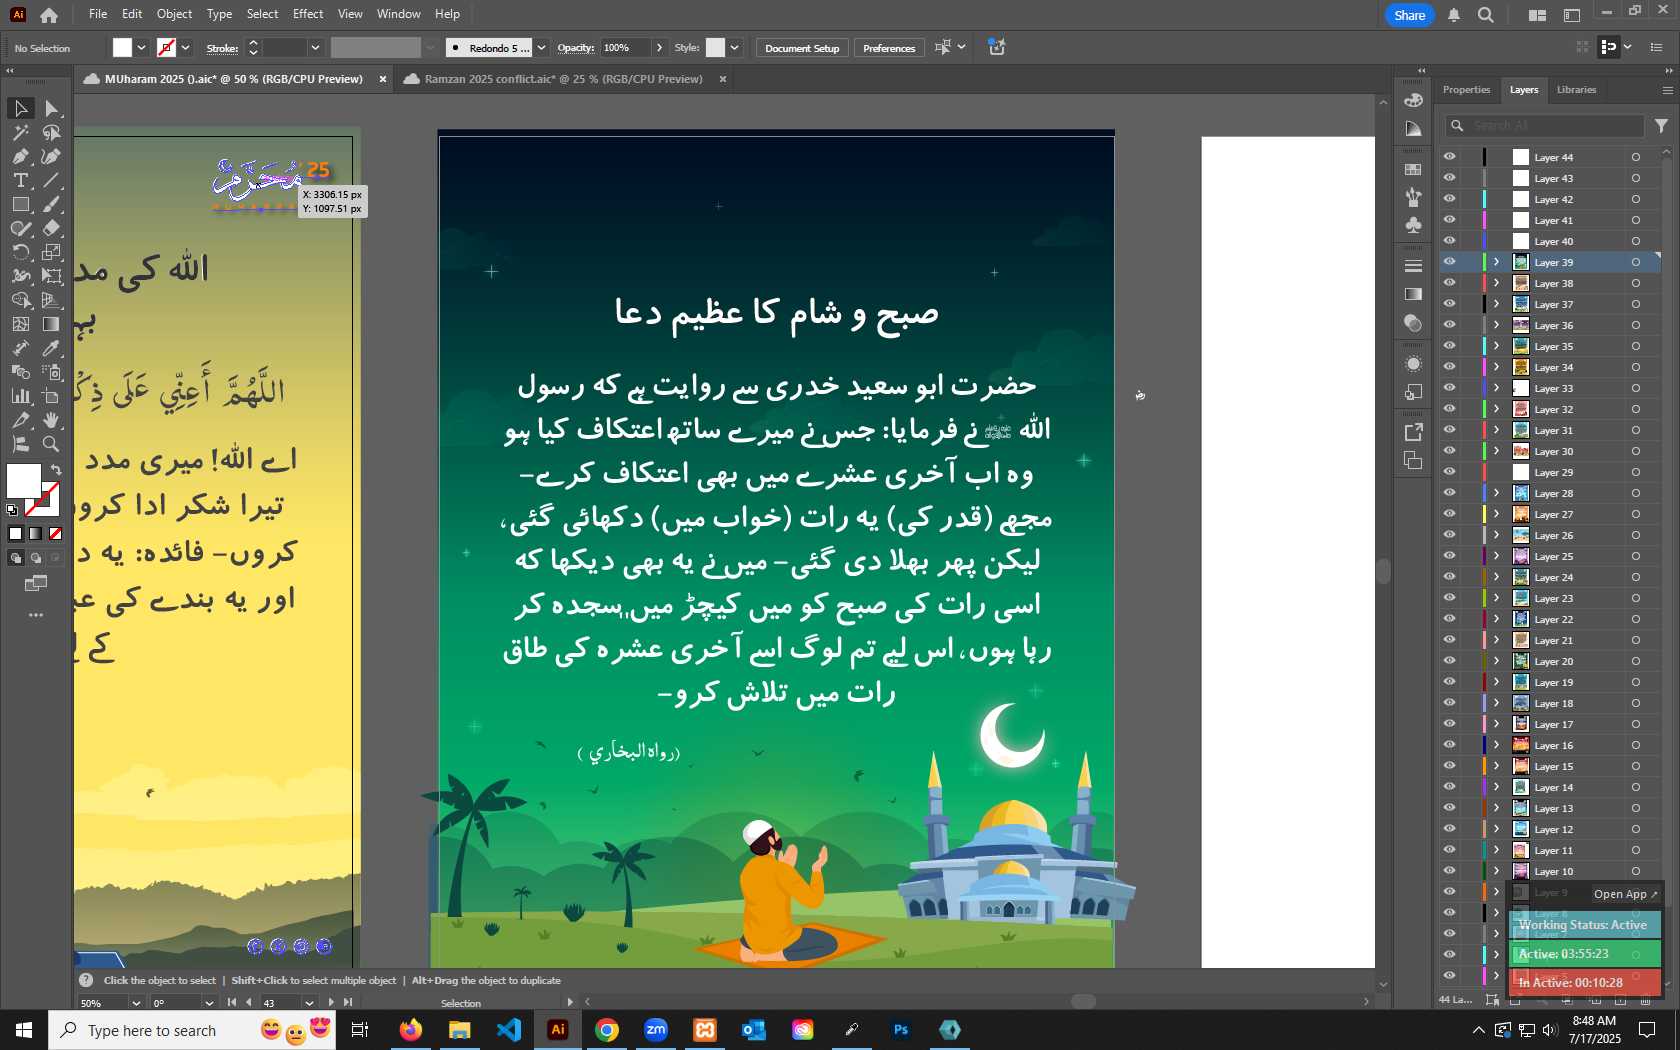The height and width of the screenshot is (1050, 1680).
Task: Hide Layer 20 with the eye icon
Action: tap(1449, 661)
